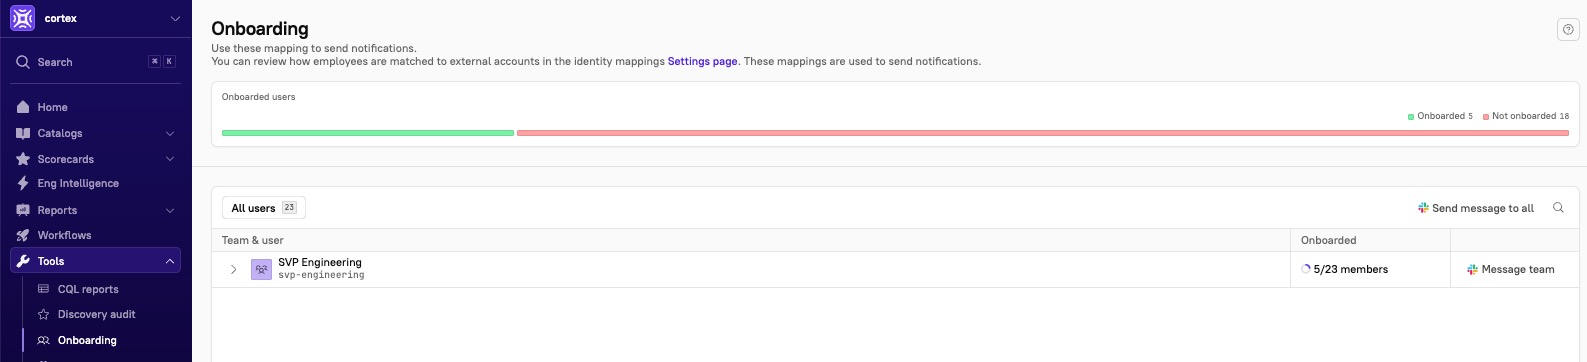Click the Search magnifier icon in sidebar

click(x=22, y=62)
